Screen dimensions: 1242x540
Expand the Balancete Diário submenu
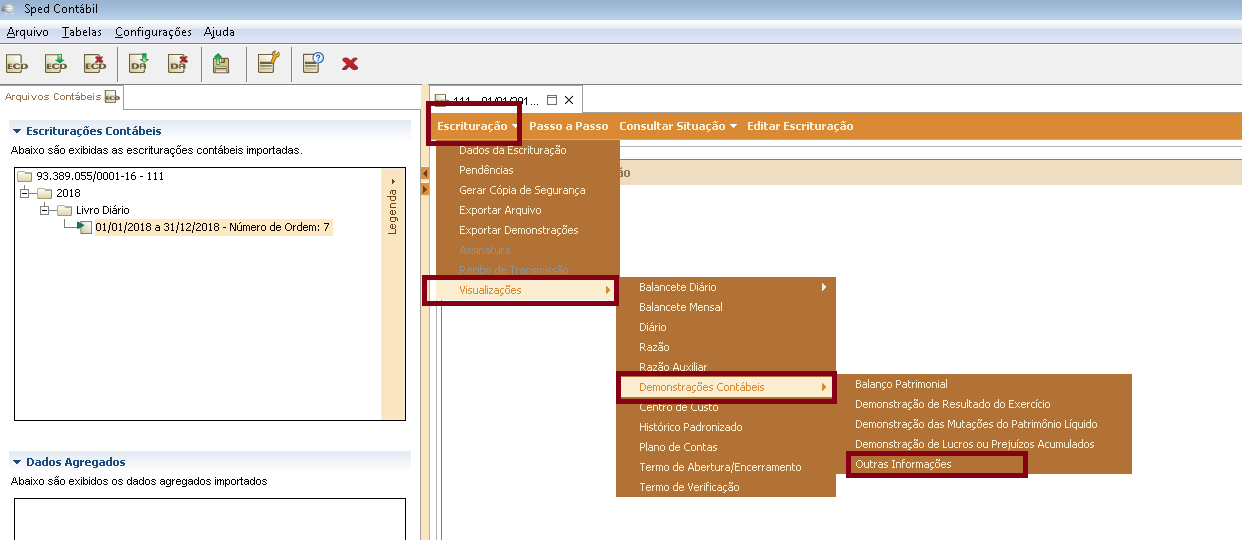click(726, 287)
